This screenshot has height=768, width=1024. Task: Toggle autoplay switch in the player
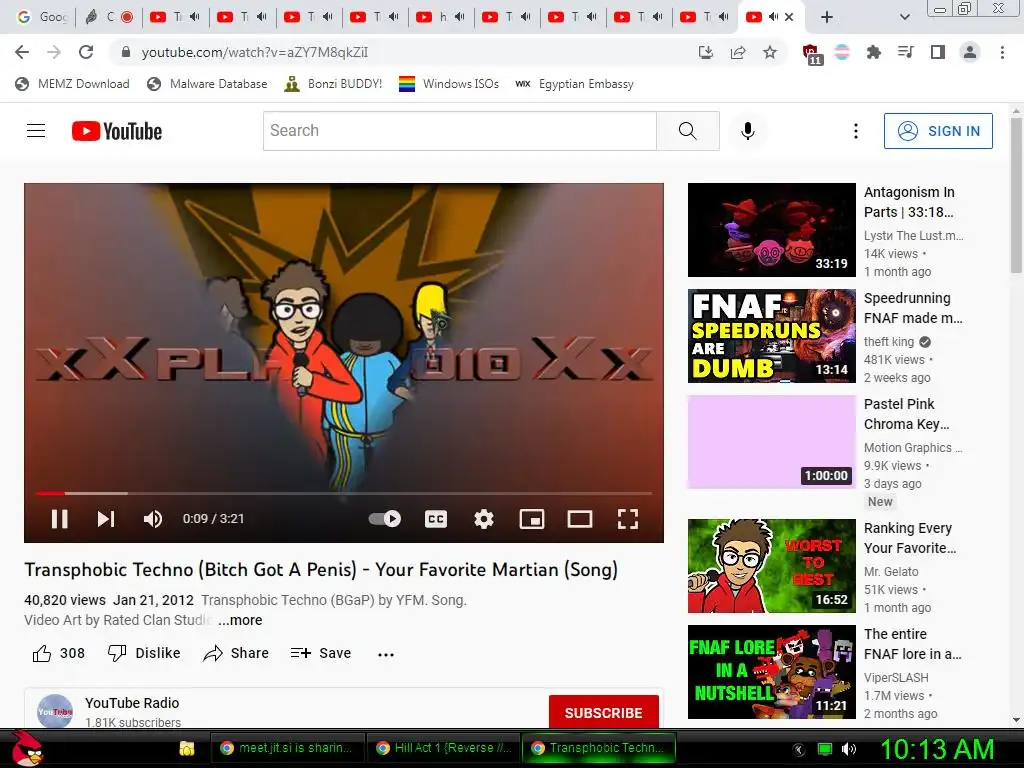click(385, 519)
